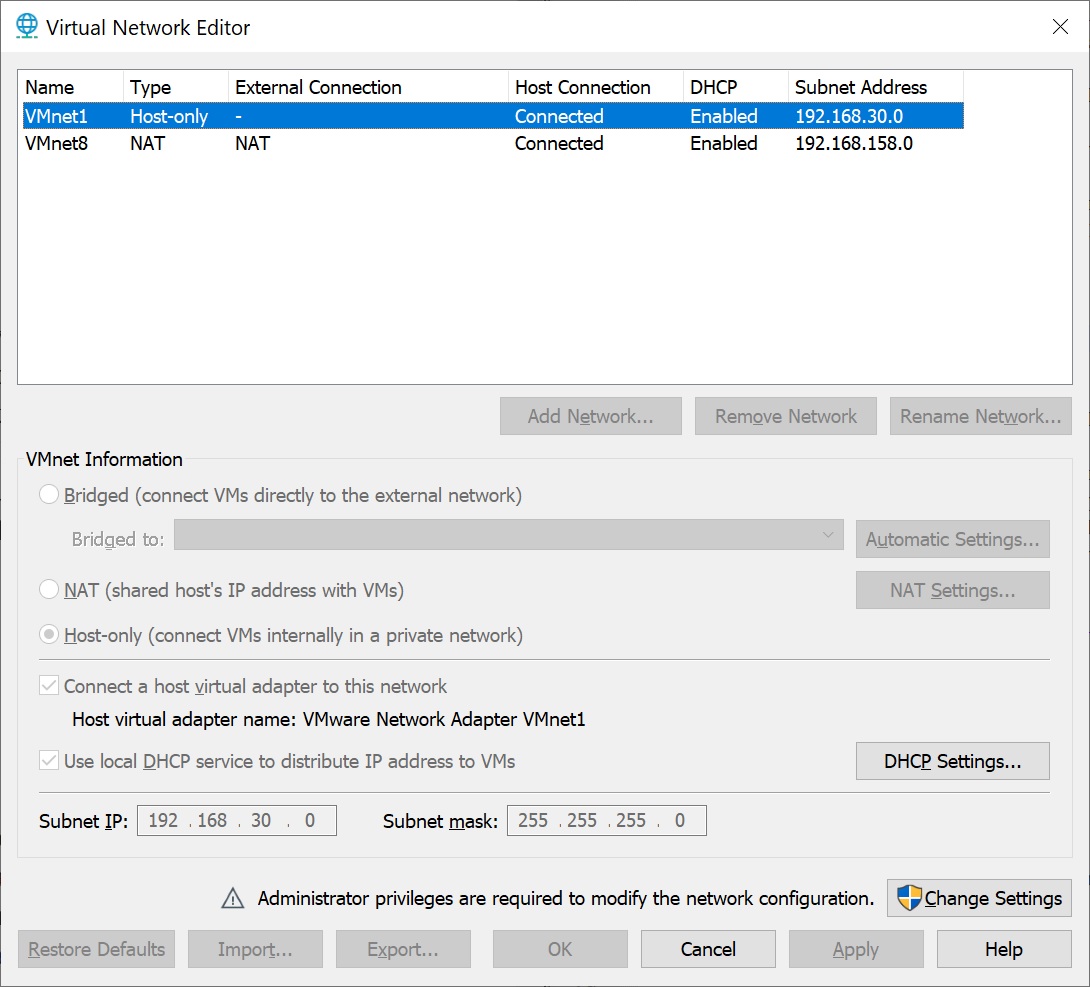
Task: Select the Bridged radio button
Action: coord(49,495)
